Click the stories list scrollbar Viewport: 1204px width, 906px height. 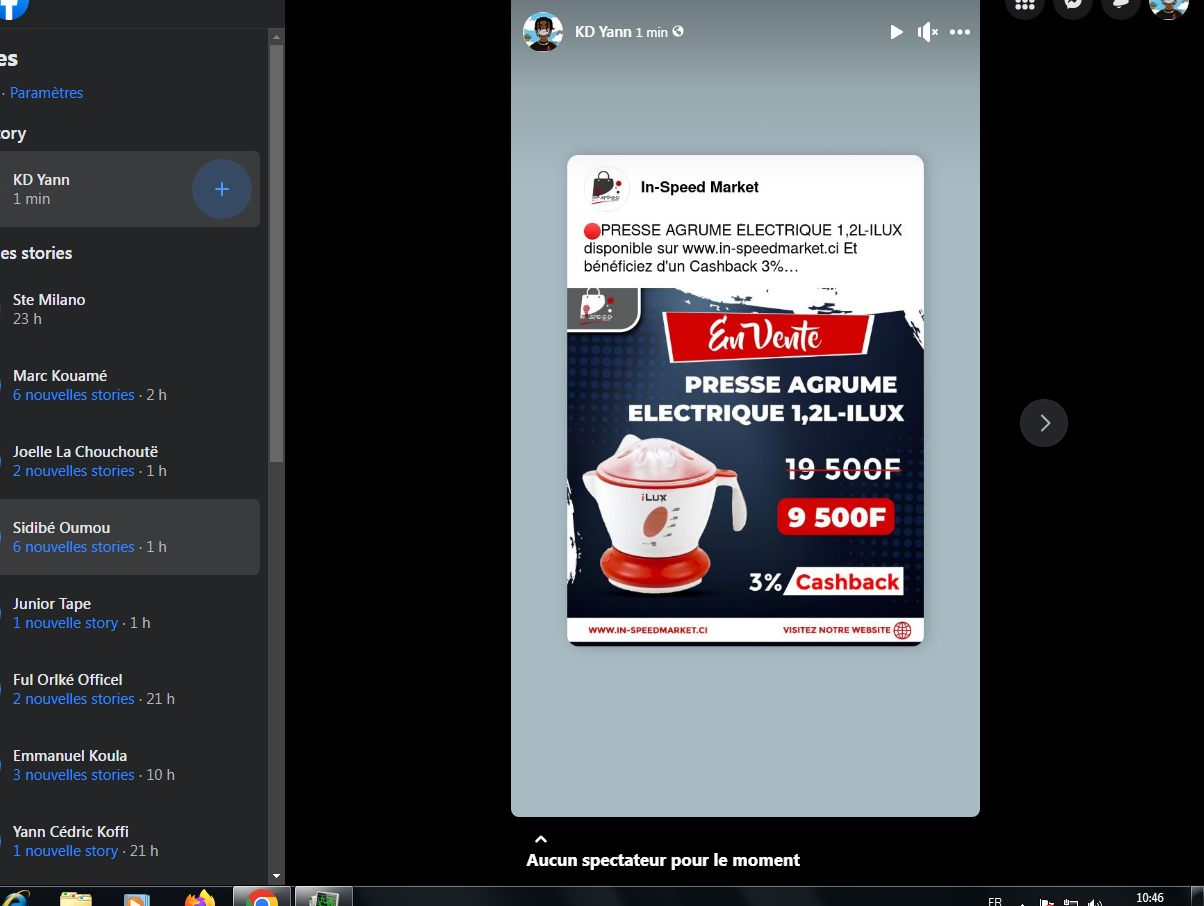tap(276, 250)
